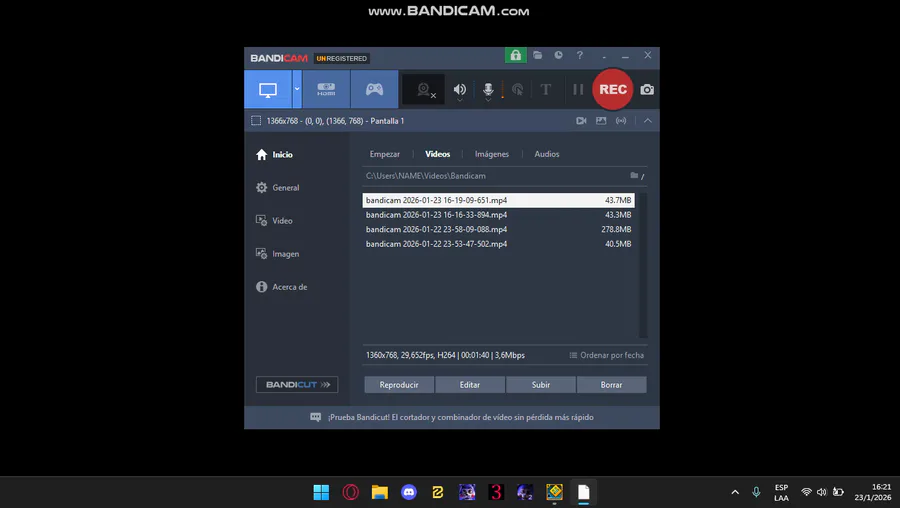Open Imagen settings in sidebar

pos(278,254)
